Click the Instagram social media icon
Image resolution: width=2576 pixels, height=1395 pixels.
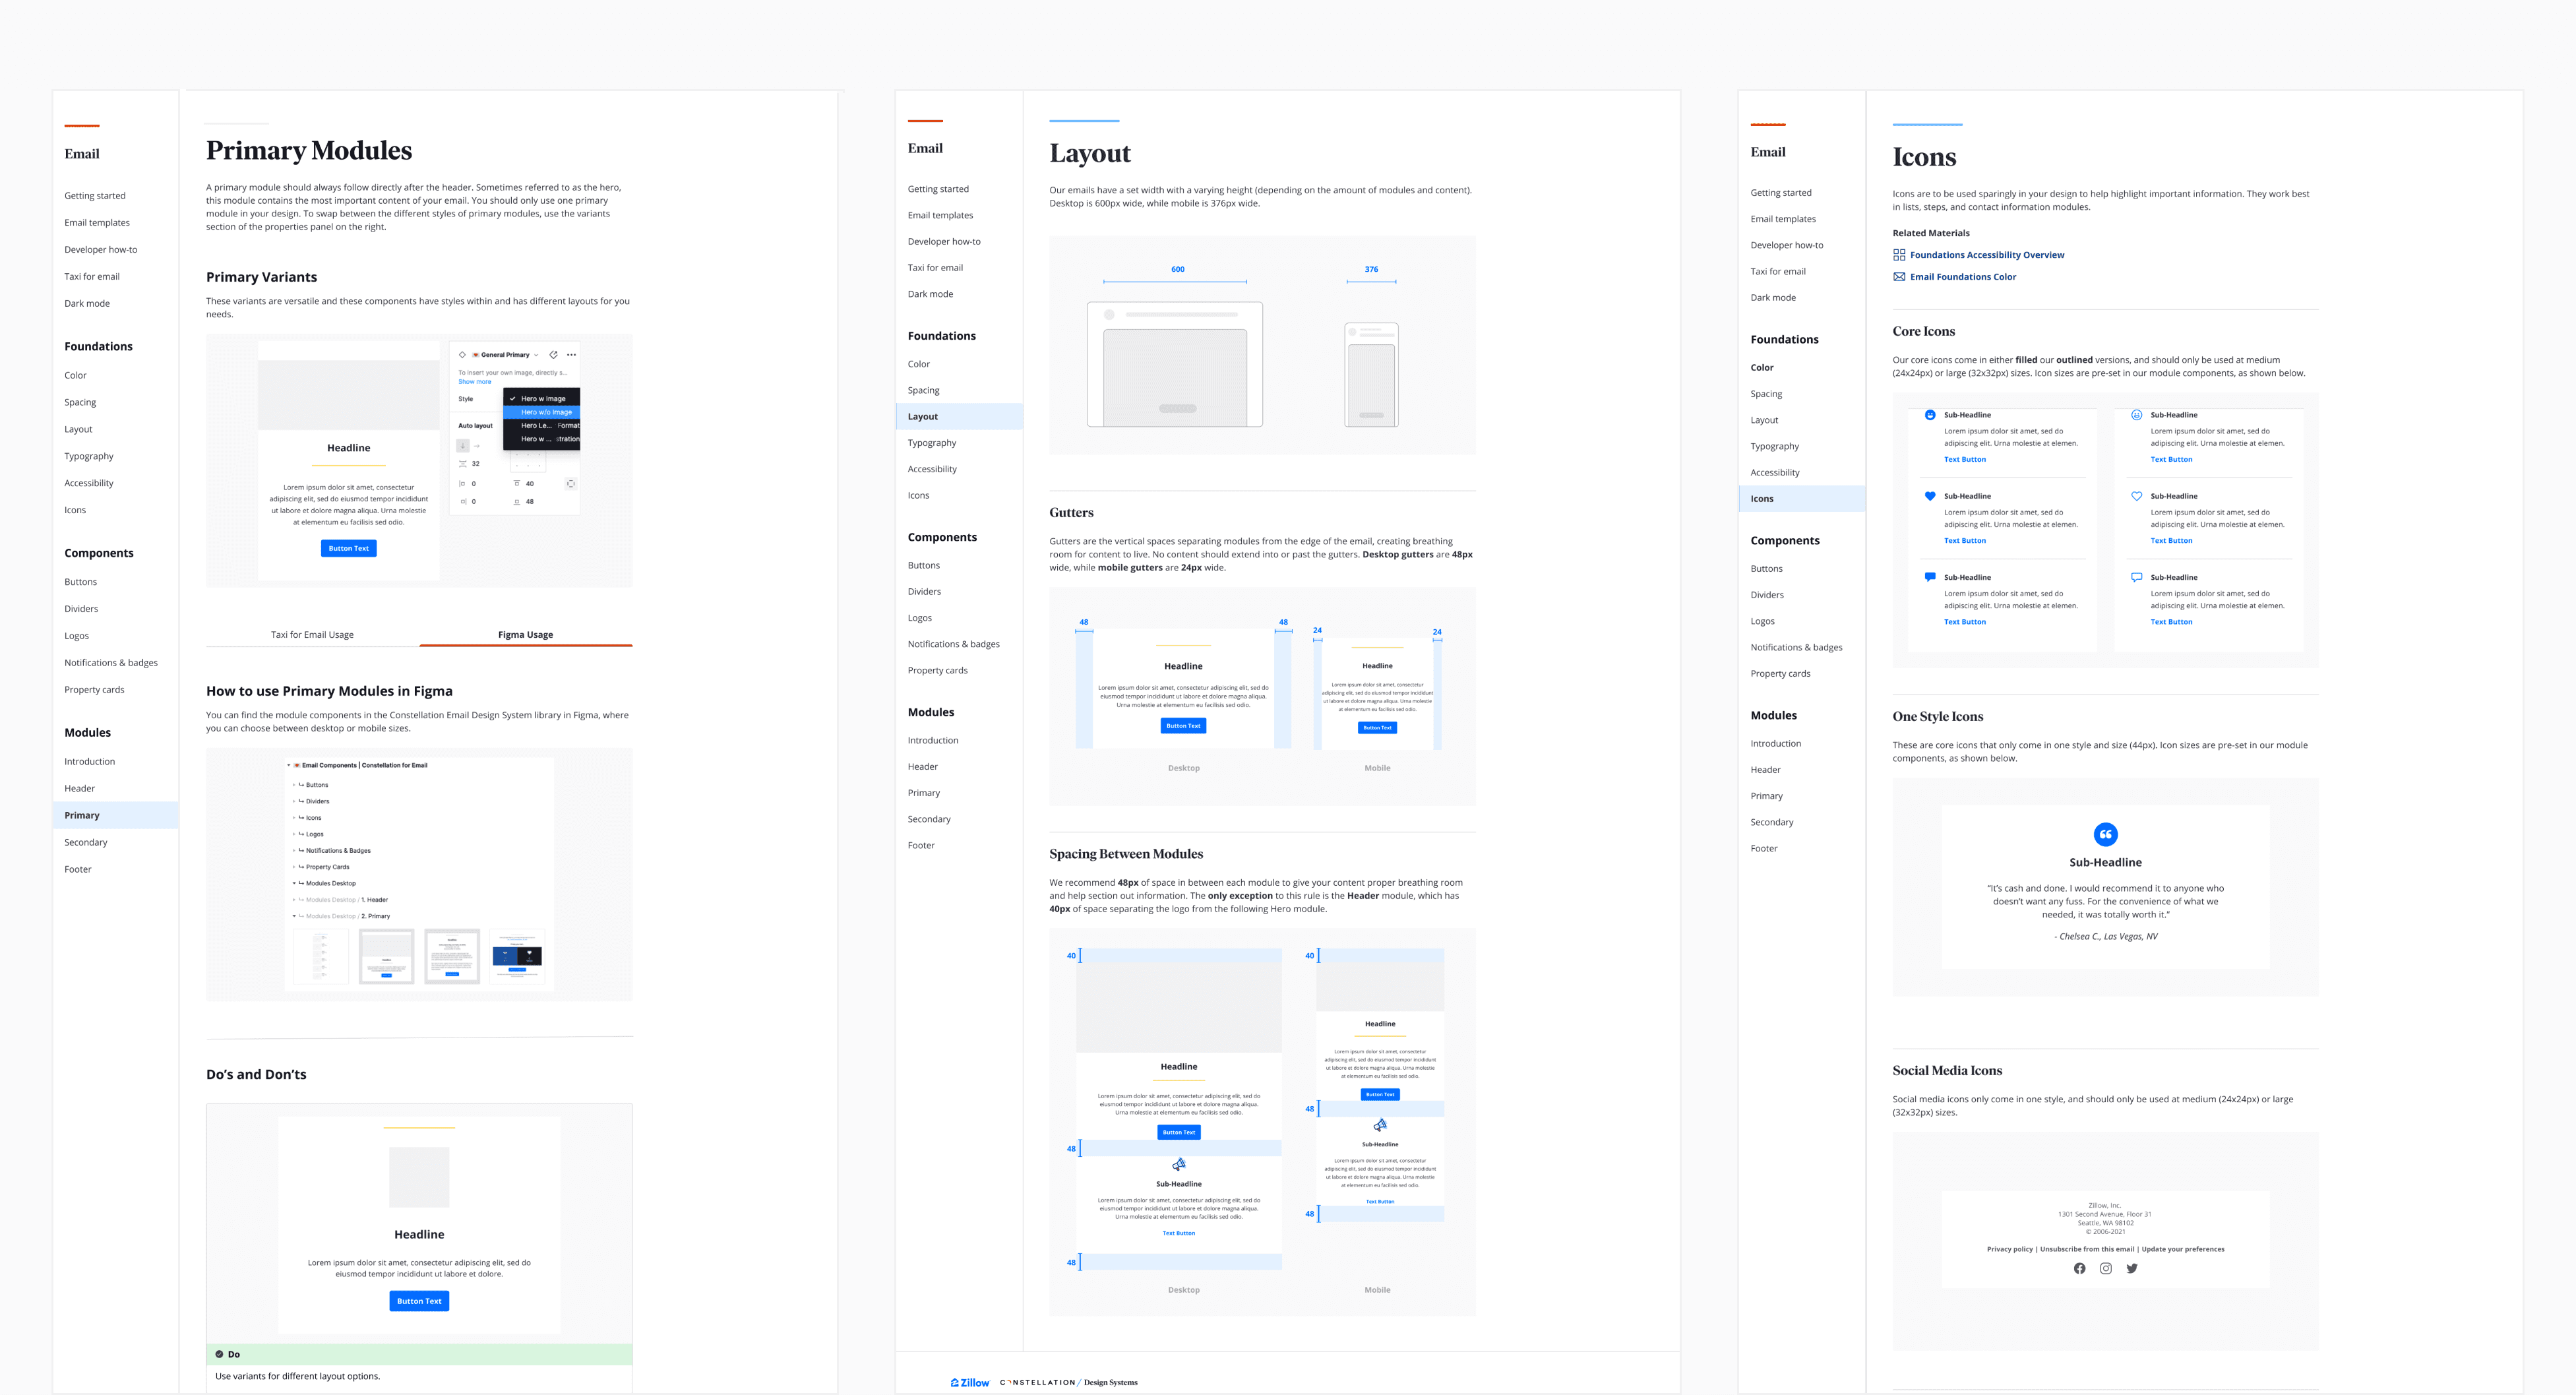point(2105,1268)
